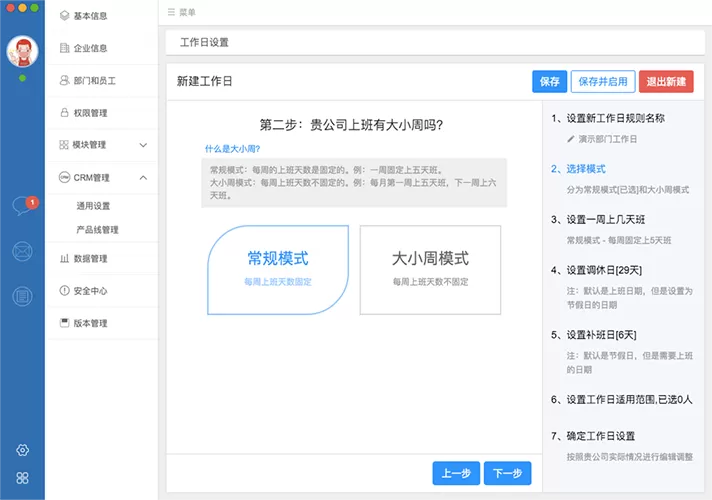Click the user avatar picture
This screenshot has height=500, width=712.
[x=22, y=51]
